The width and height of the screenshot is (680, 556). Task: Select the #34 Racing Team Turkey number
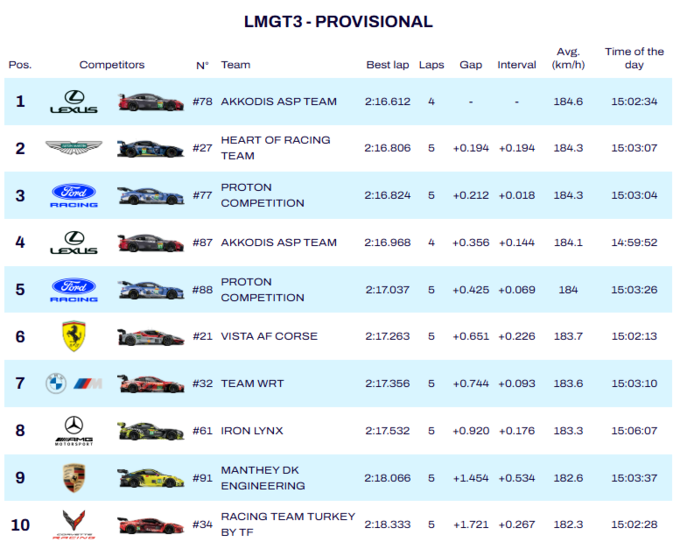point(203,525)
